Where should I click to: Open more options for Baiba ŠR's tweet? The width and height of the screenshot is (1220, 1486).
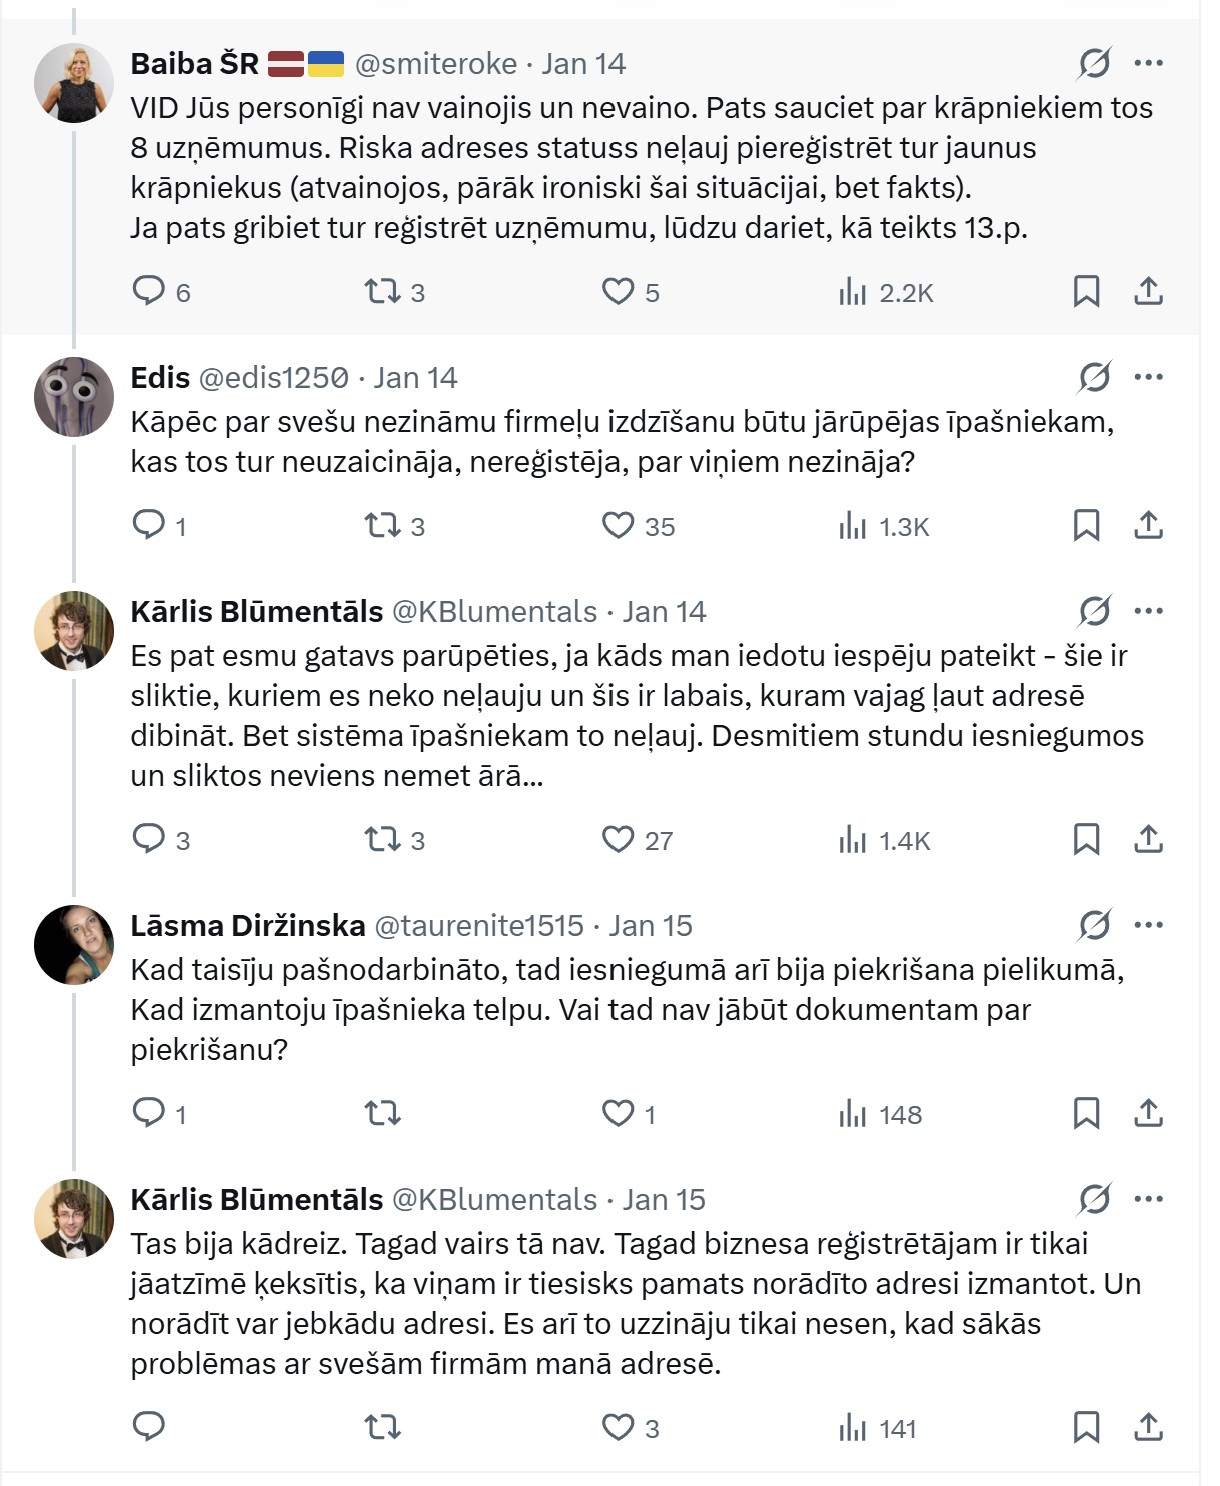tap(1148, 63)
